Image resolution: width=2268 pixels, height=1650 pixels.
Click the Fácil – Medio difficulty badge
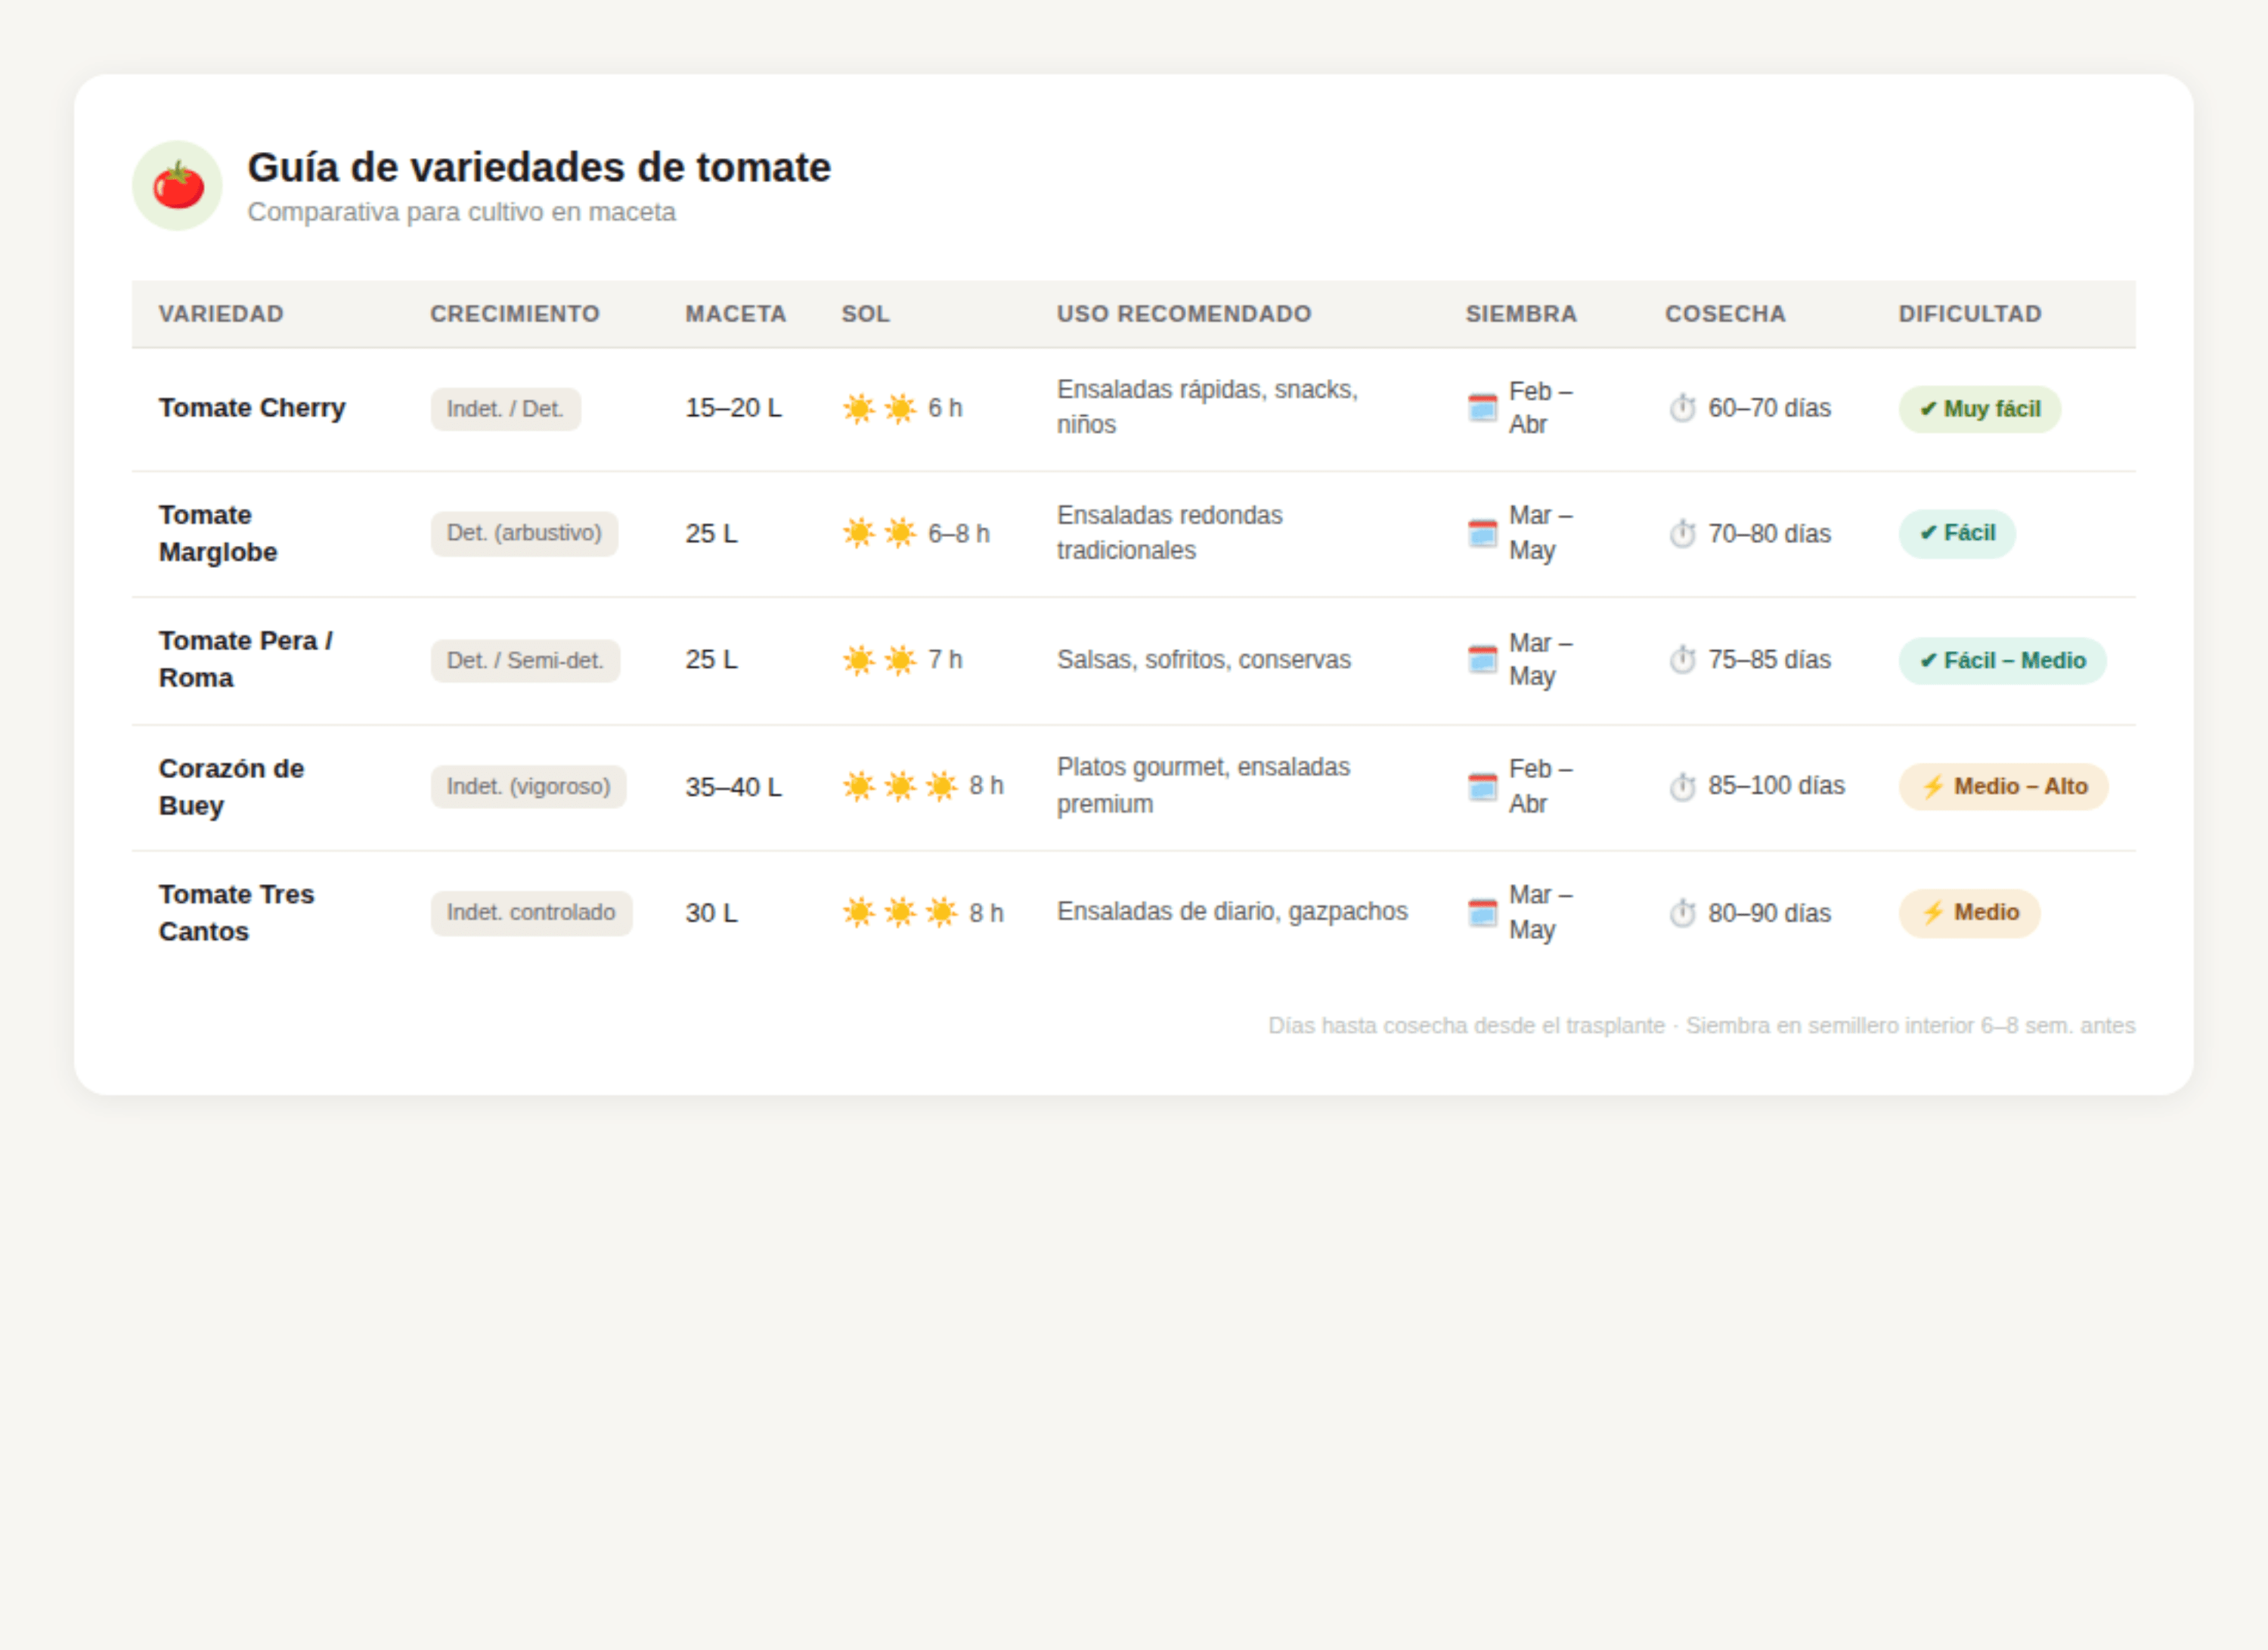[2002, 661]
